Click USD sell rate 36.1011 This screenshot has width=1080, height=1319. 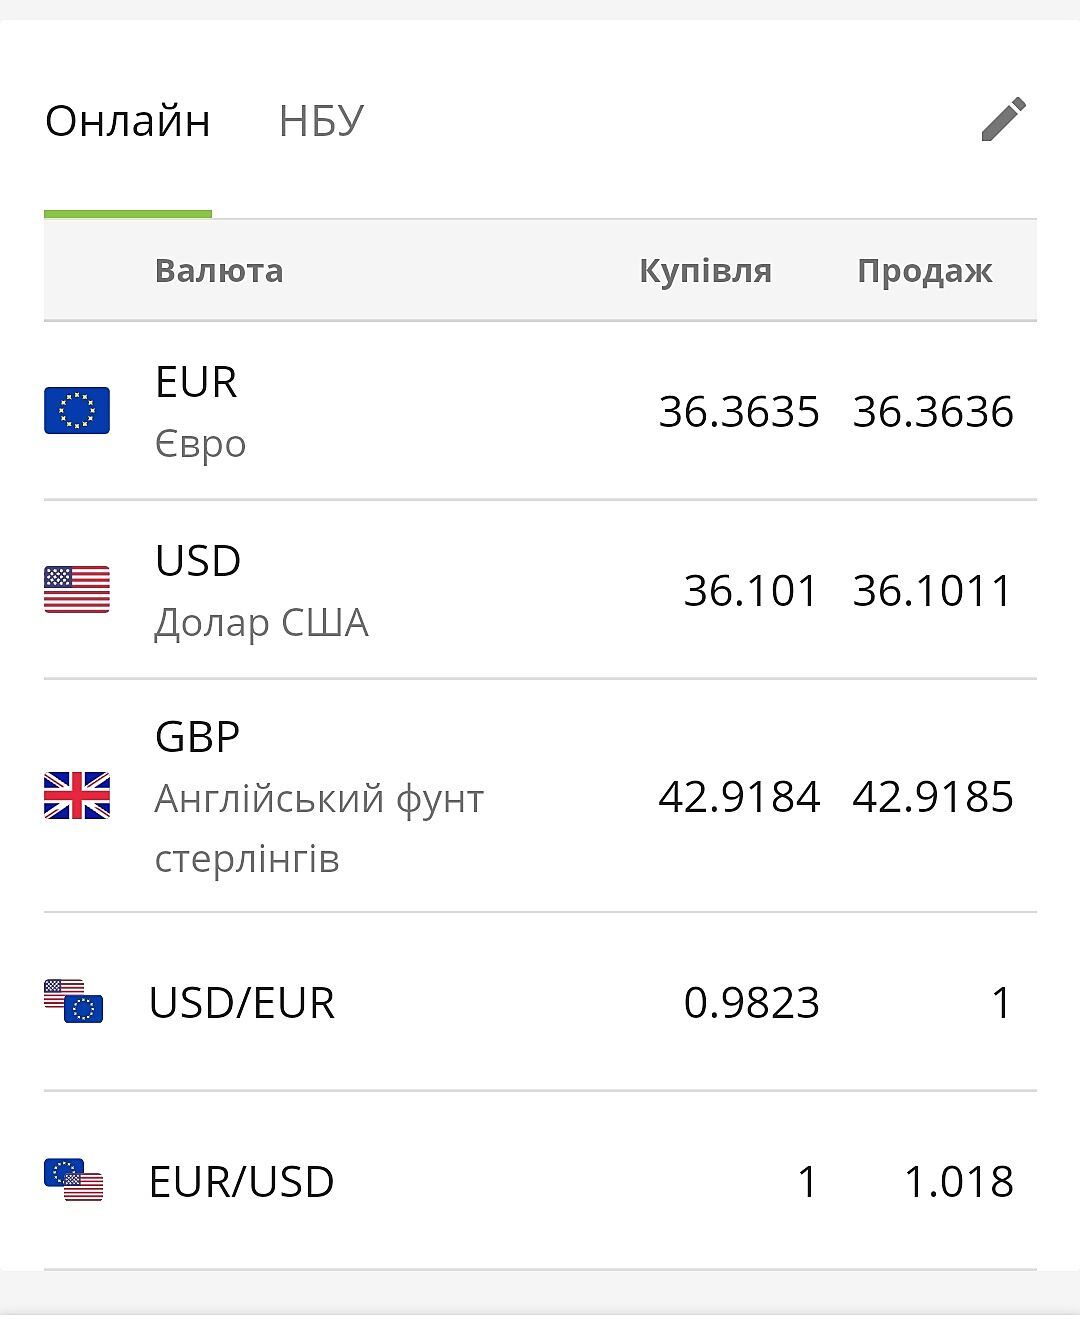(932, 591)
